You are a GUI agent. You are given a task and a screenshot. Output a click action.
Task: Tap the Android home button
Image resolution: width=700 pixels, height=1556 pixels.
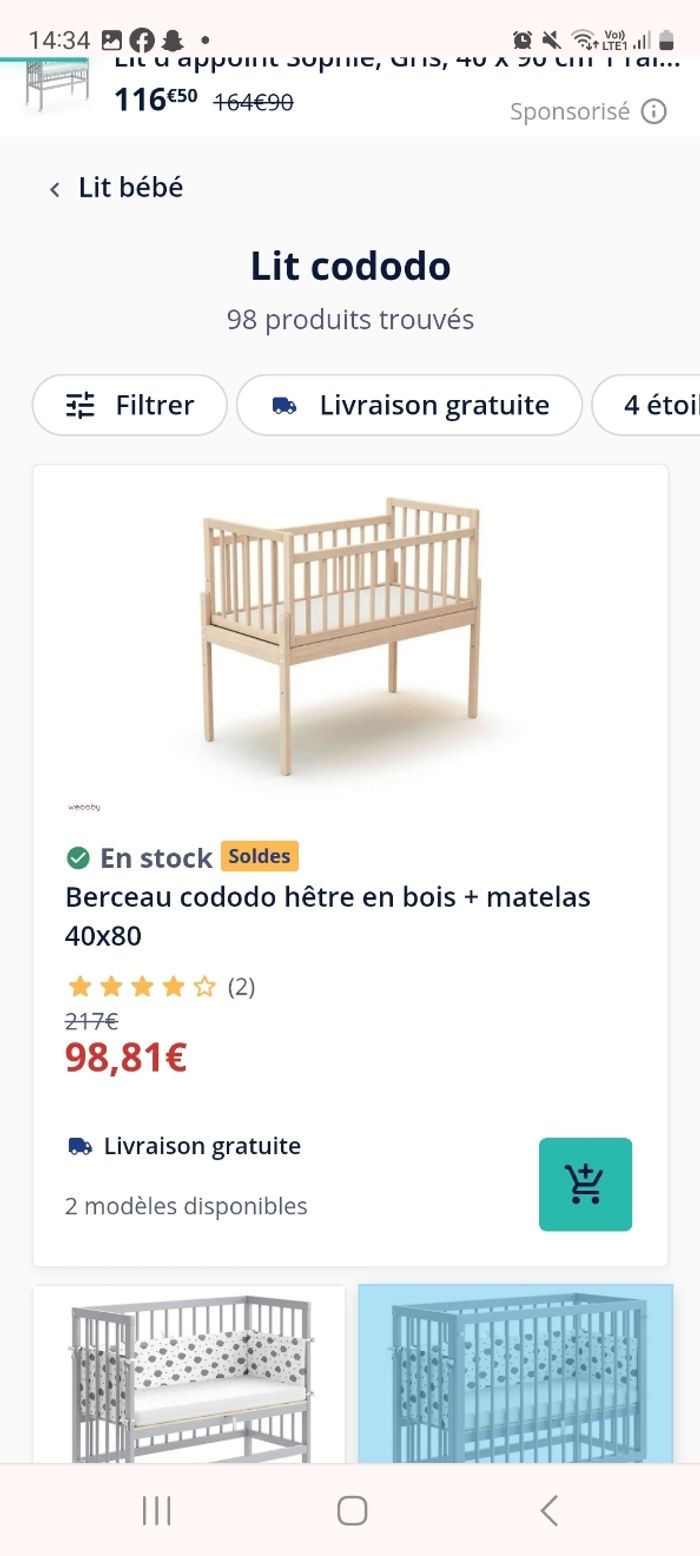coord(350,1512)
